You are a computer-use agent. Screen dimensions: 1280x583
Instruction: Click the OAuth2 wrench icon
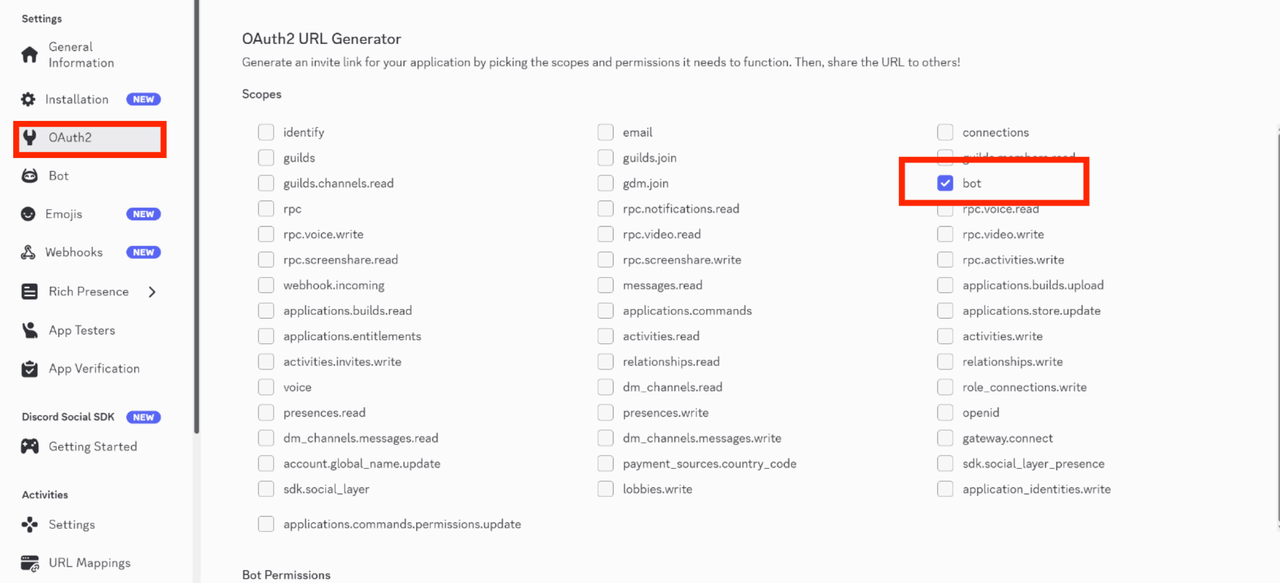pos(30,138)
